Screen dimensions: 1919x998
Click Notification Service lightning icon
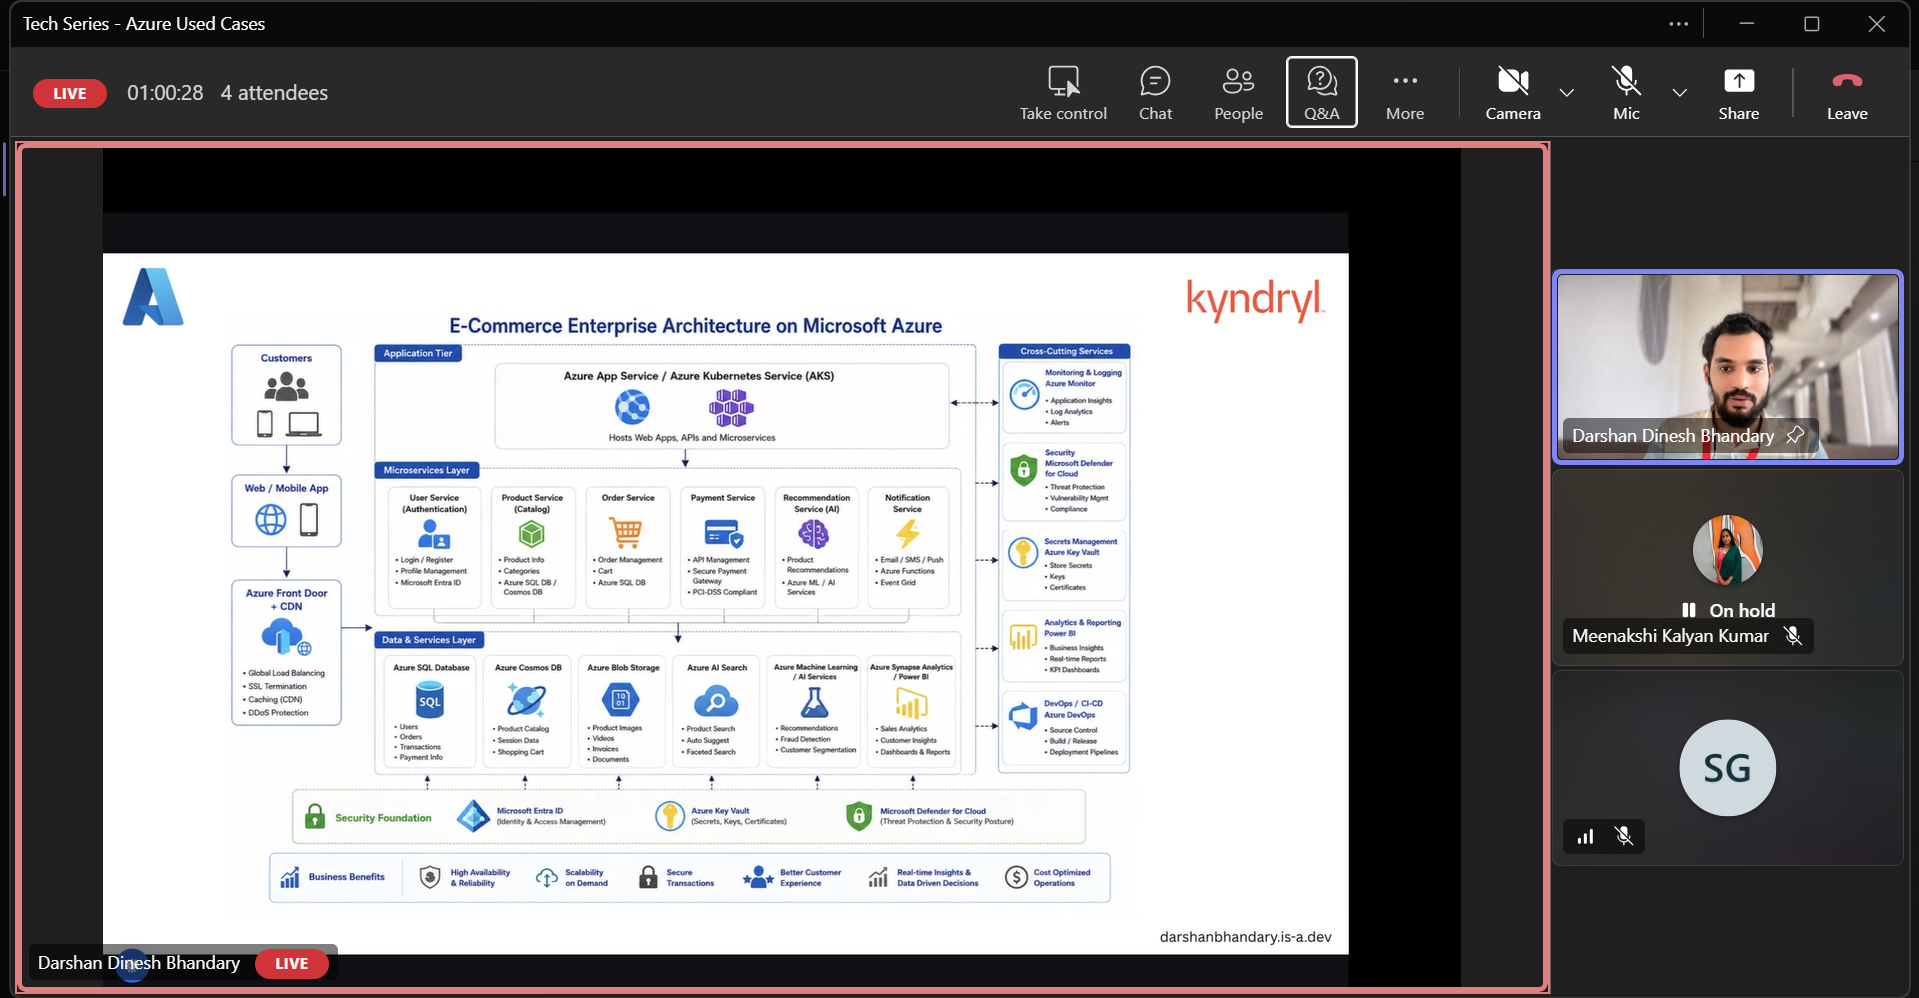tap(907, 533)
